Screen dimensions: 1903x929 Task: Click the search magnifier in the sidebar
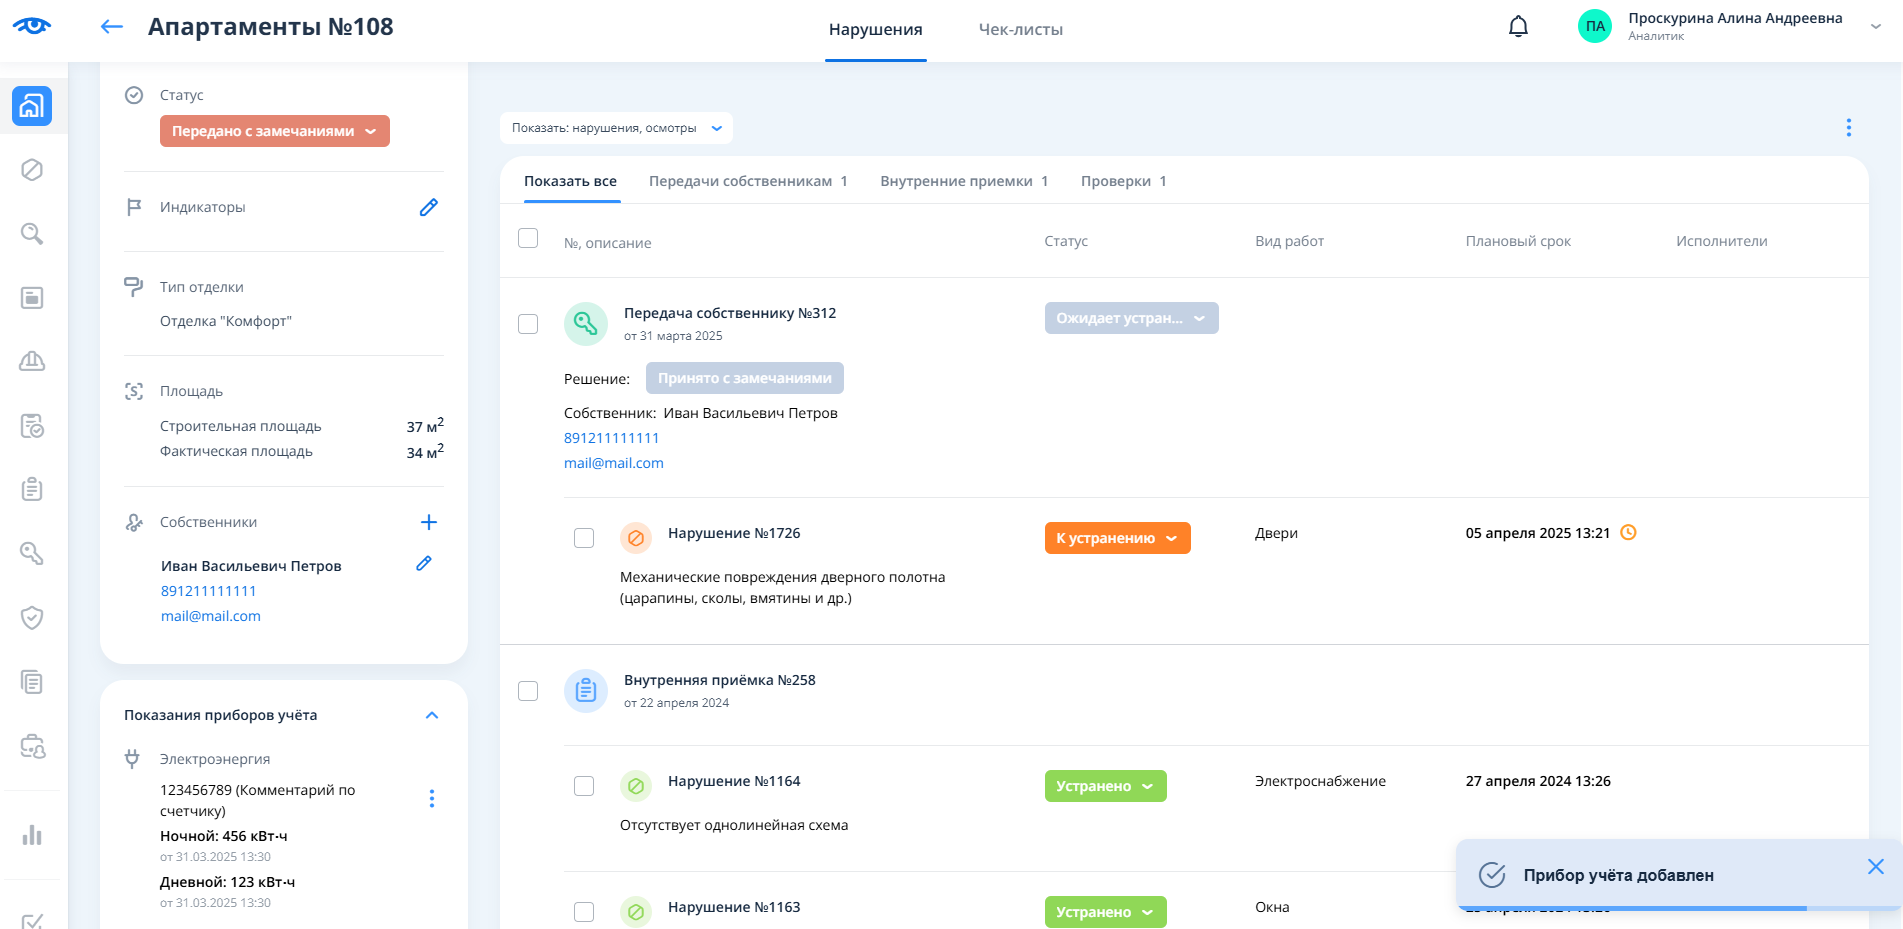click(32, 234)
